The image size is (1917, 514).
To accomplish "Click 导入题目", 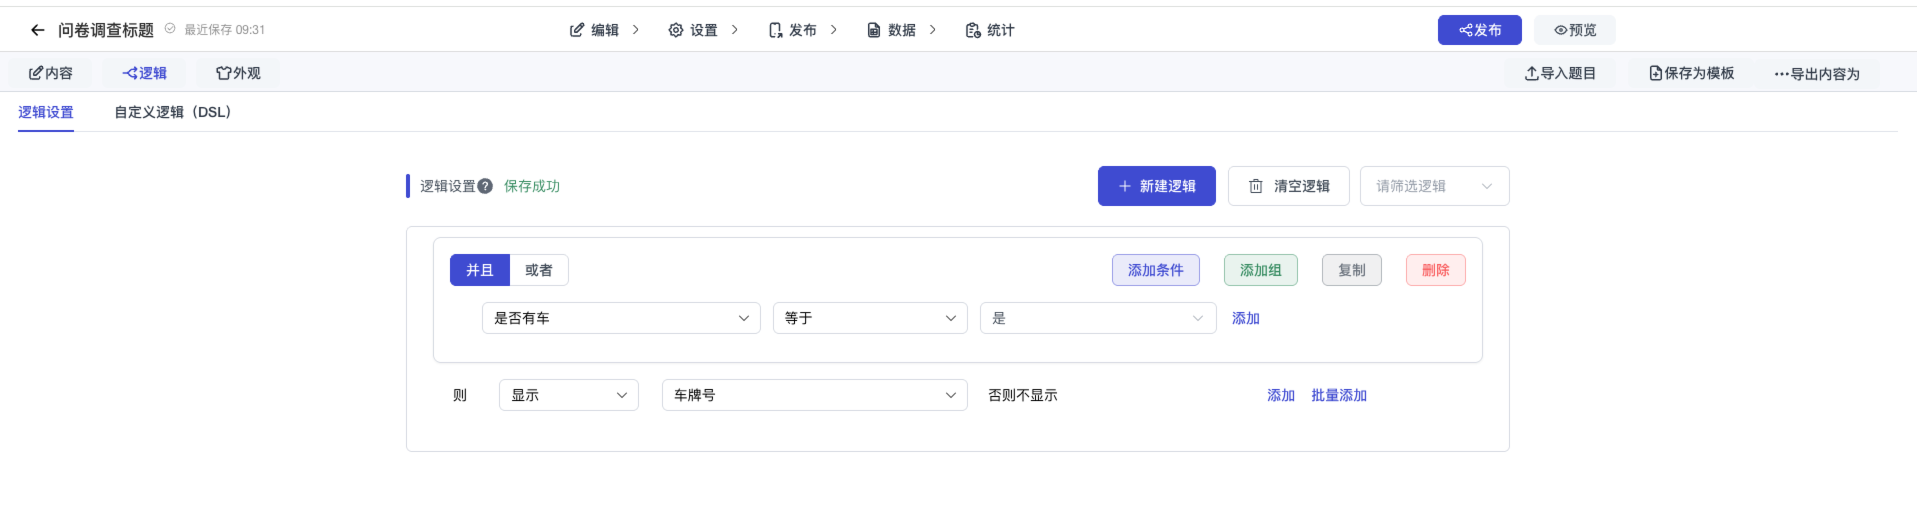I will click(1560, 73).
